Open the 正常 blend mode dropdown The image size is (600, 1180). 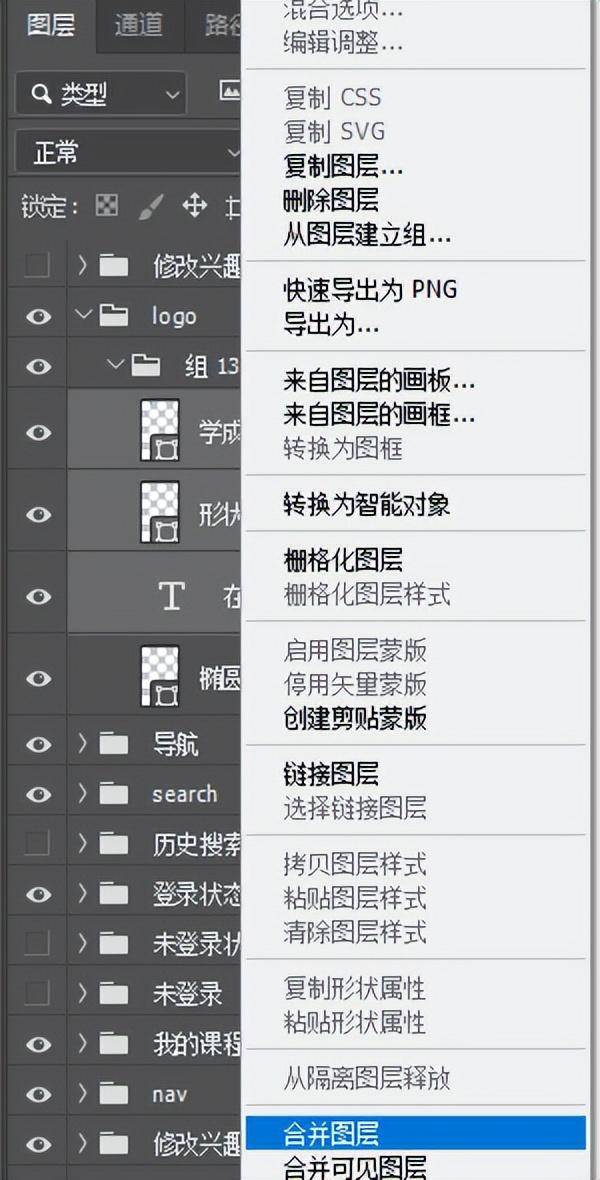[x=128, y=154]
